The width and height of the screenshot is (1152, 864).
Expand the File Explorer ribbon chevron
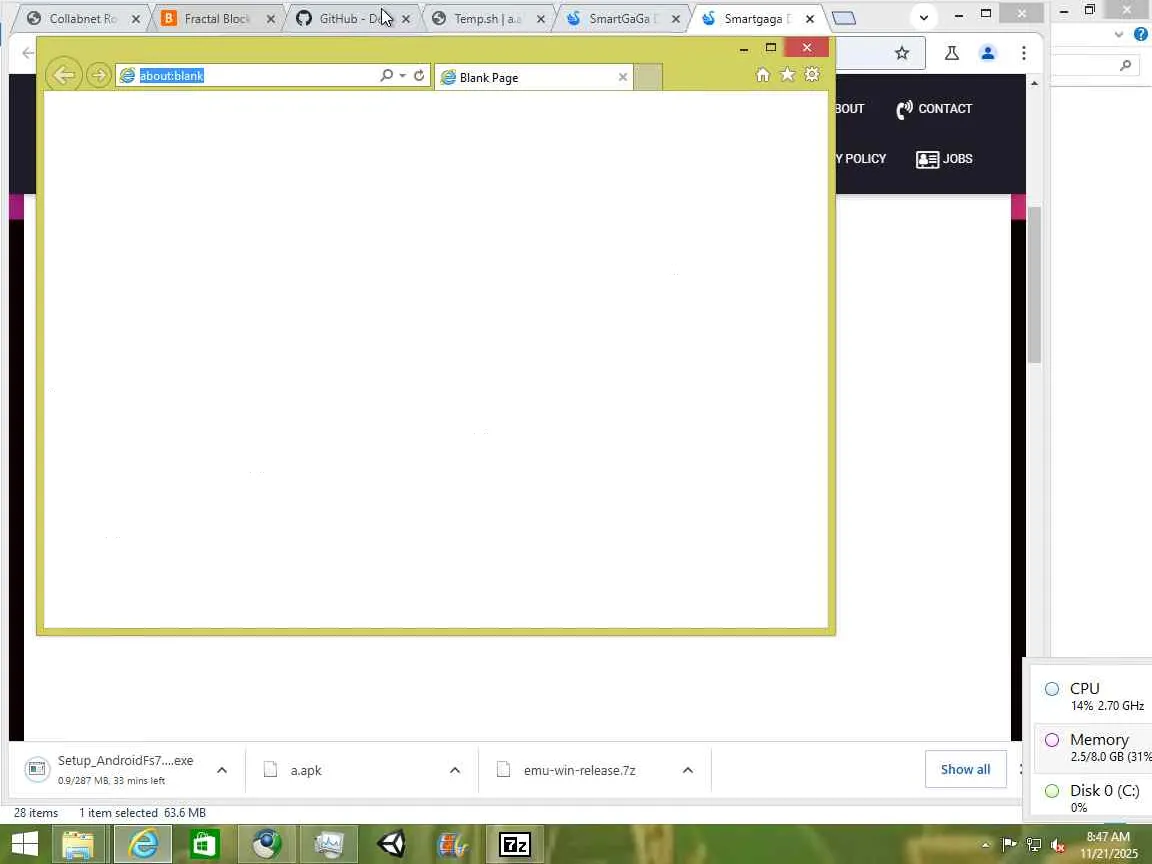1119,34
